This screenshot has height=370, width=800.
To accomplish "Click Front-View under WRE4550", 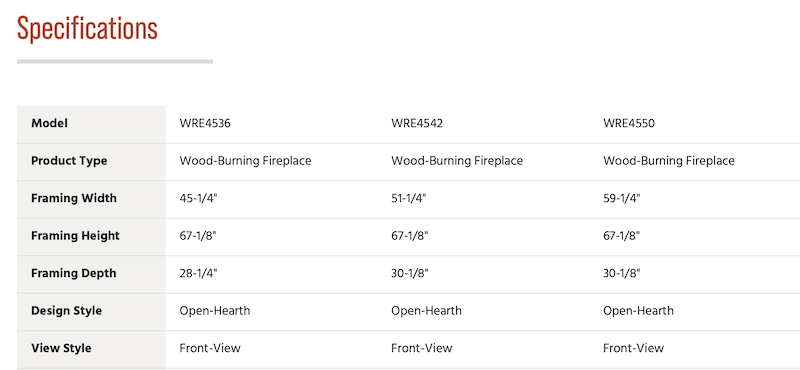I will [x=634, y=348].
